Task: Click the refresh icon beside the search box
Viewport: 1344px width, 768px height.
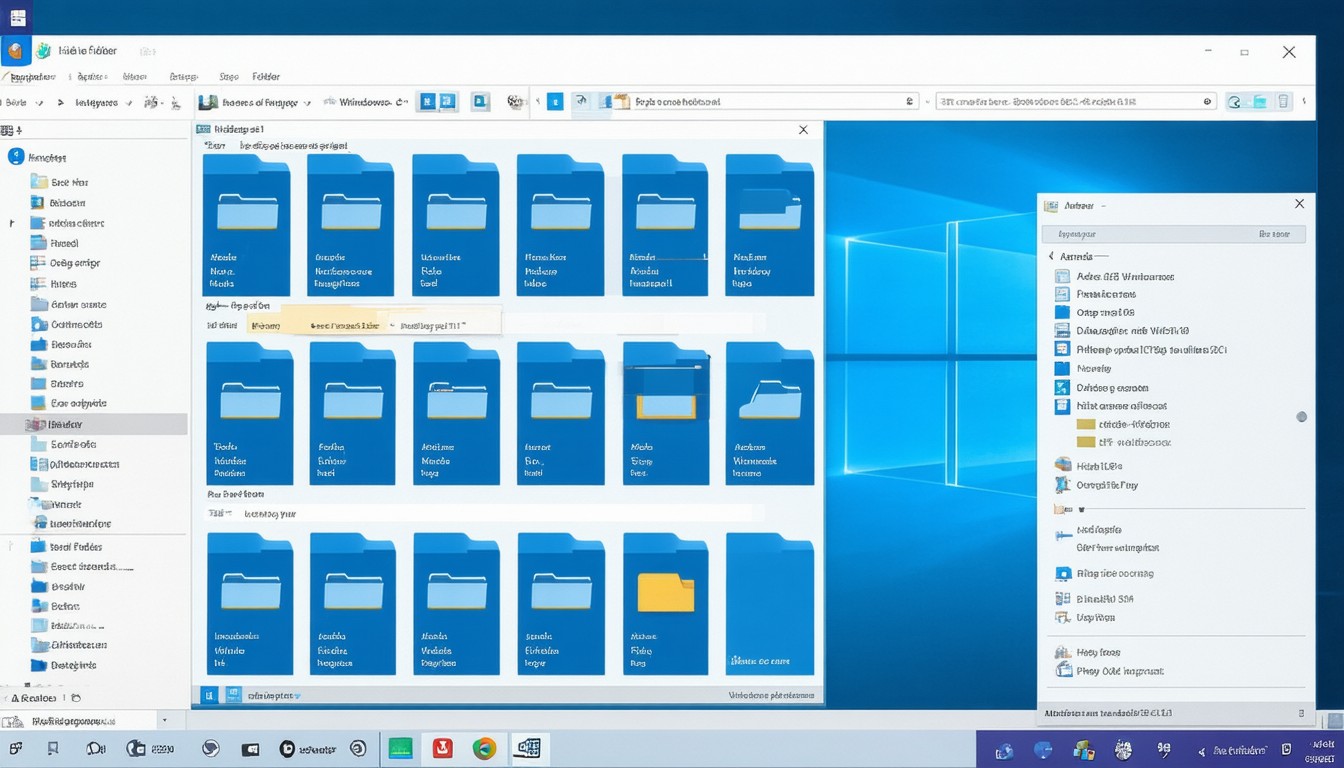Action: pos(1234,101)
